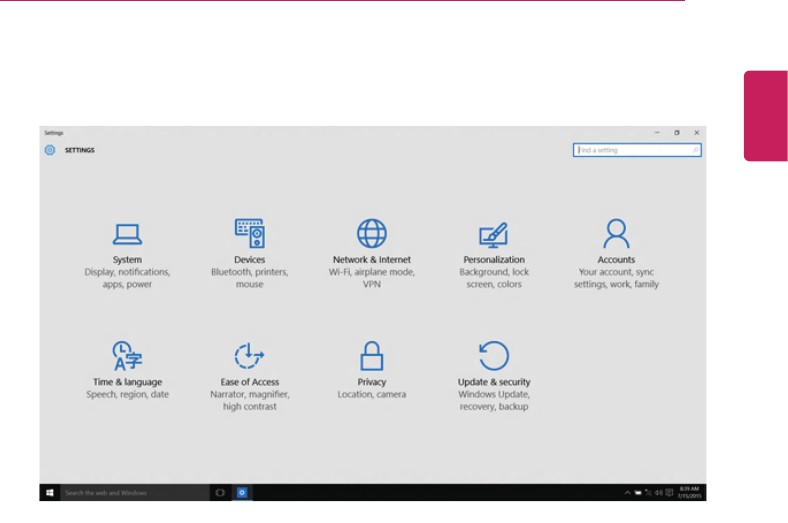Open the battery icon in system tray
788x523 pixels.
click(x=638, y=493)
